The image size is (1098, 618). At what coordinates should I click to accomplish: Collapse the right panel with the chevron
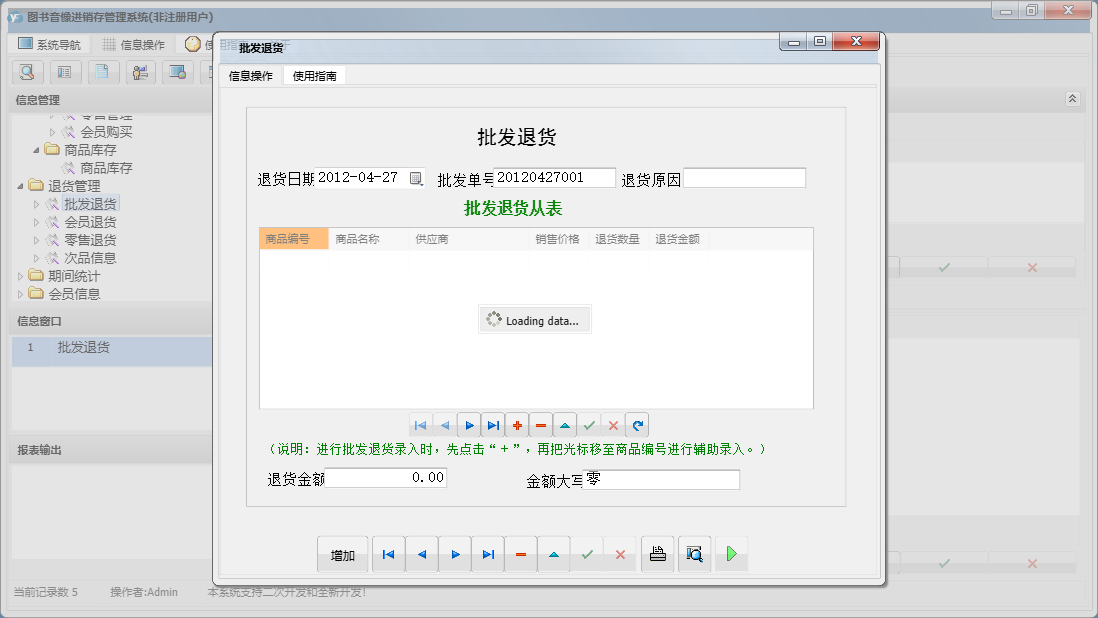point(1072,98)
